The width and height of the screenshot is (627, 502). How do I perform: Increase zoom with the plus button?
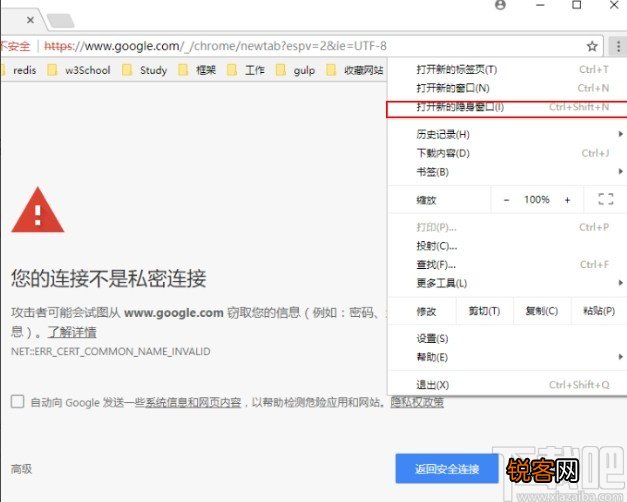point(567,200)
